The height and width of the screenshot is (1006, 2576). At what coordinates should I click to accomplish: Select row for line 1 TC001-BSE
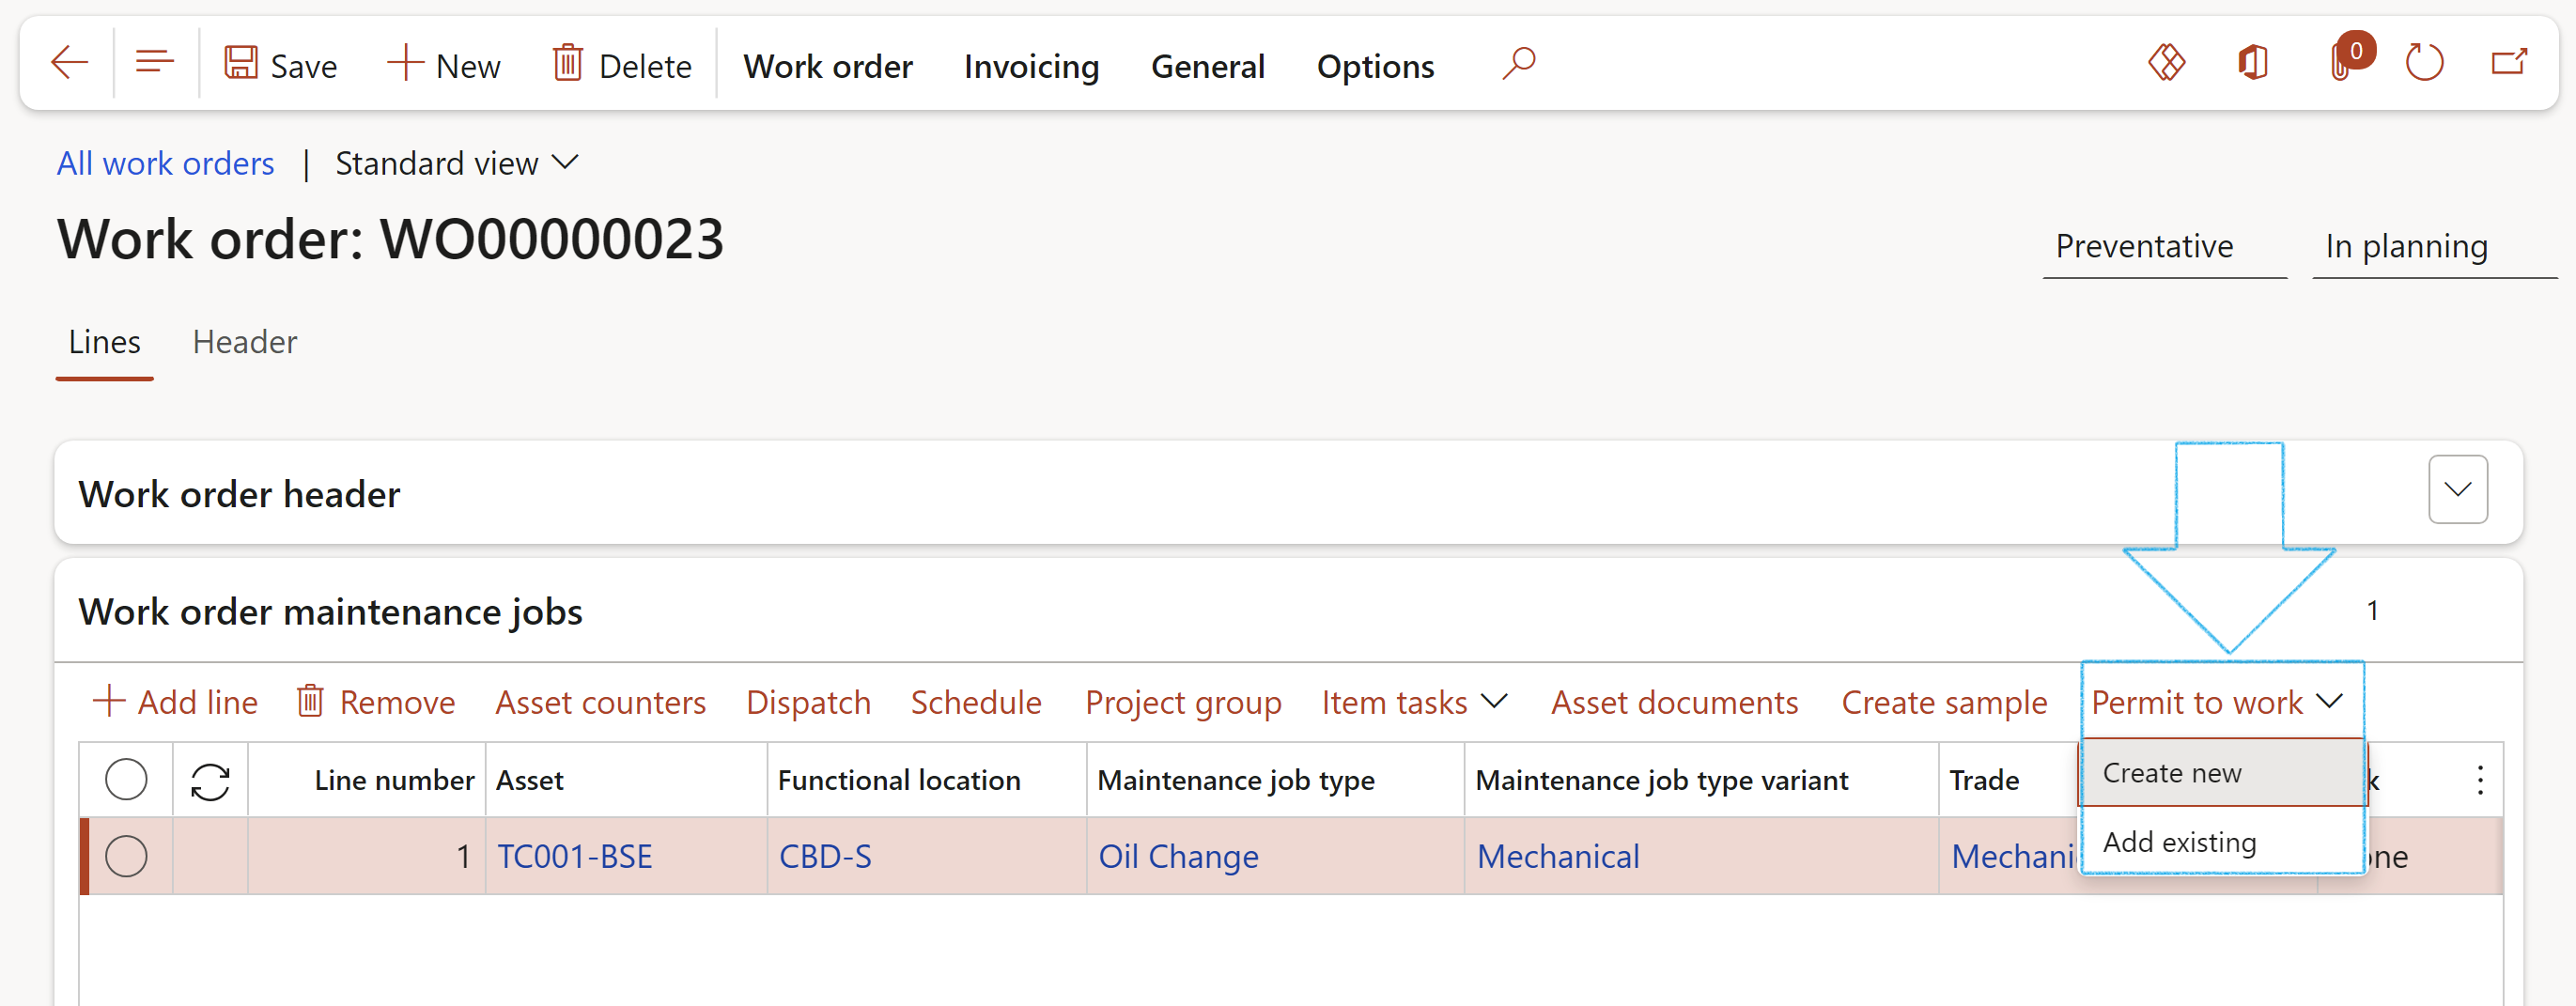click(x=126, y=857)
